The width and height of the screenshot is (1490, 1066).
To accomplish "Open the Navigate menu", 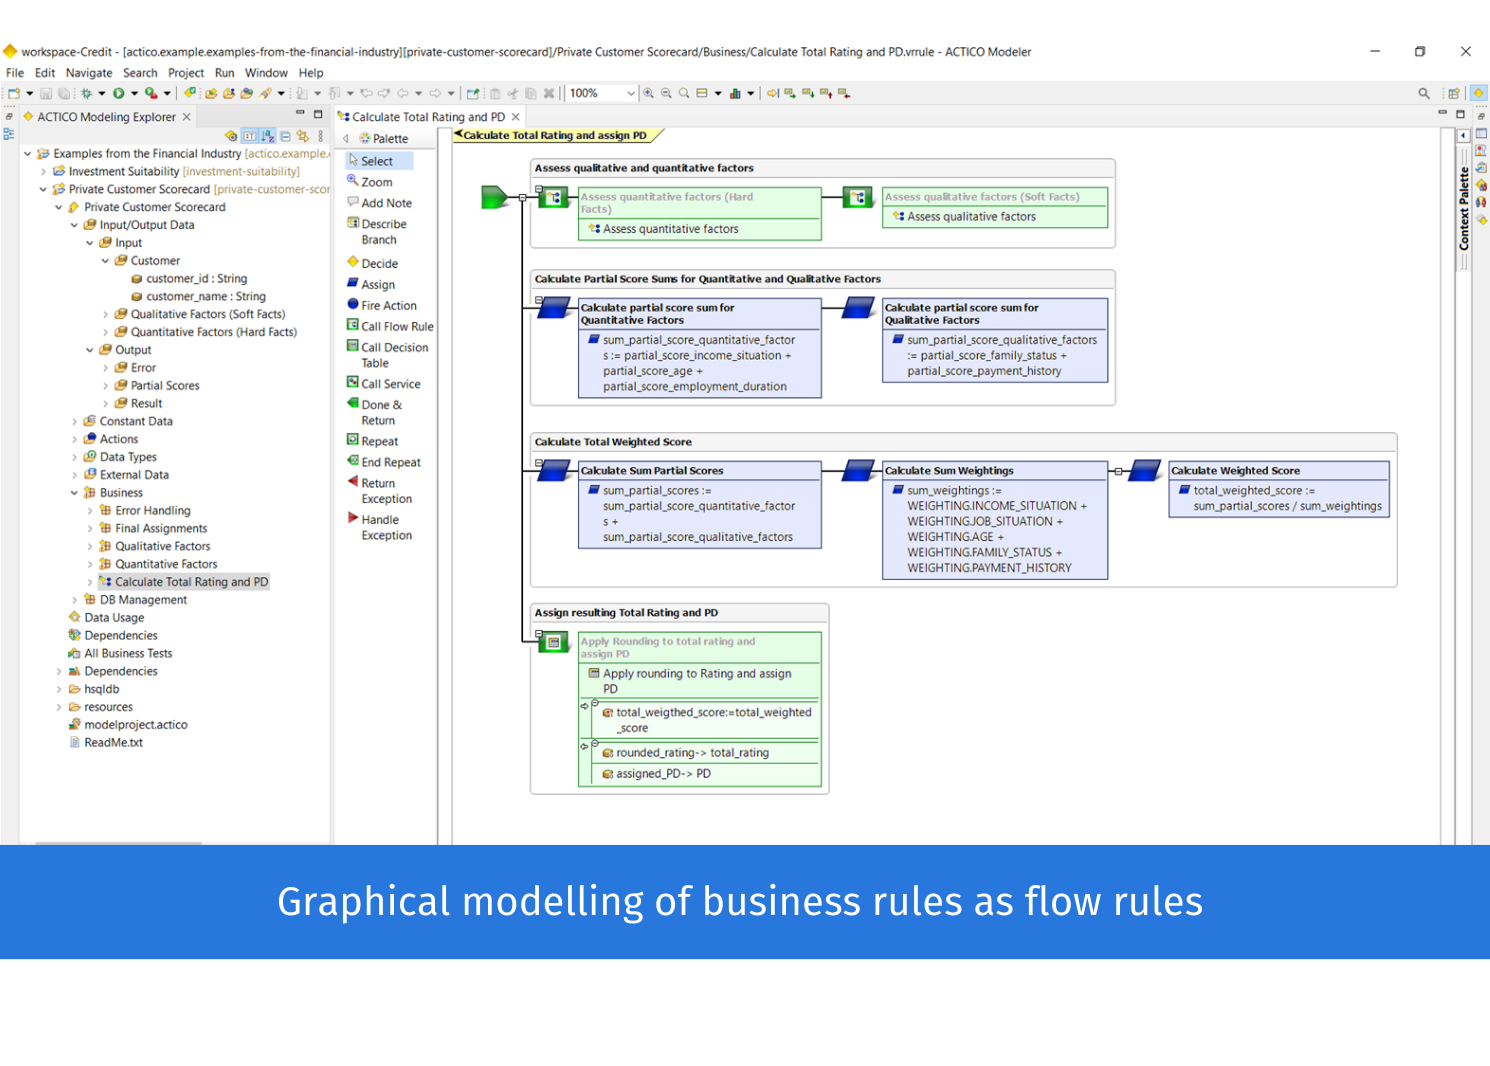I will point(89,72).
